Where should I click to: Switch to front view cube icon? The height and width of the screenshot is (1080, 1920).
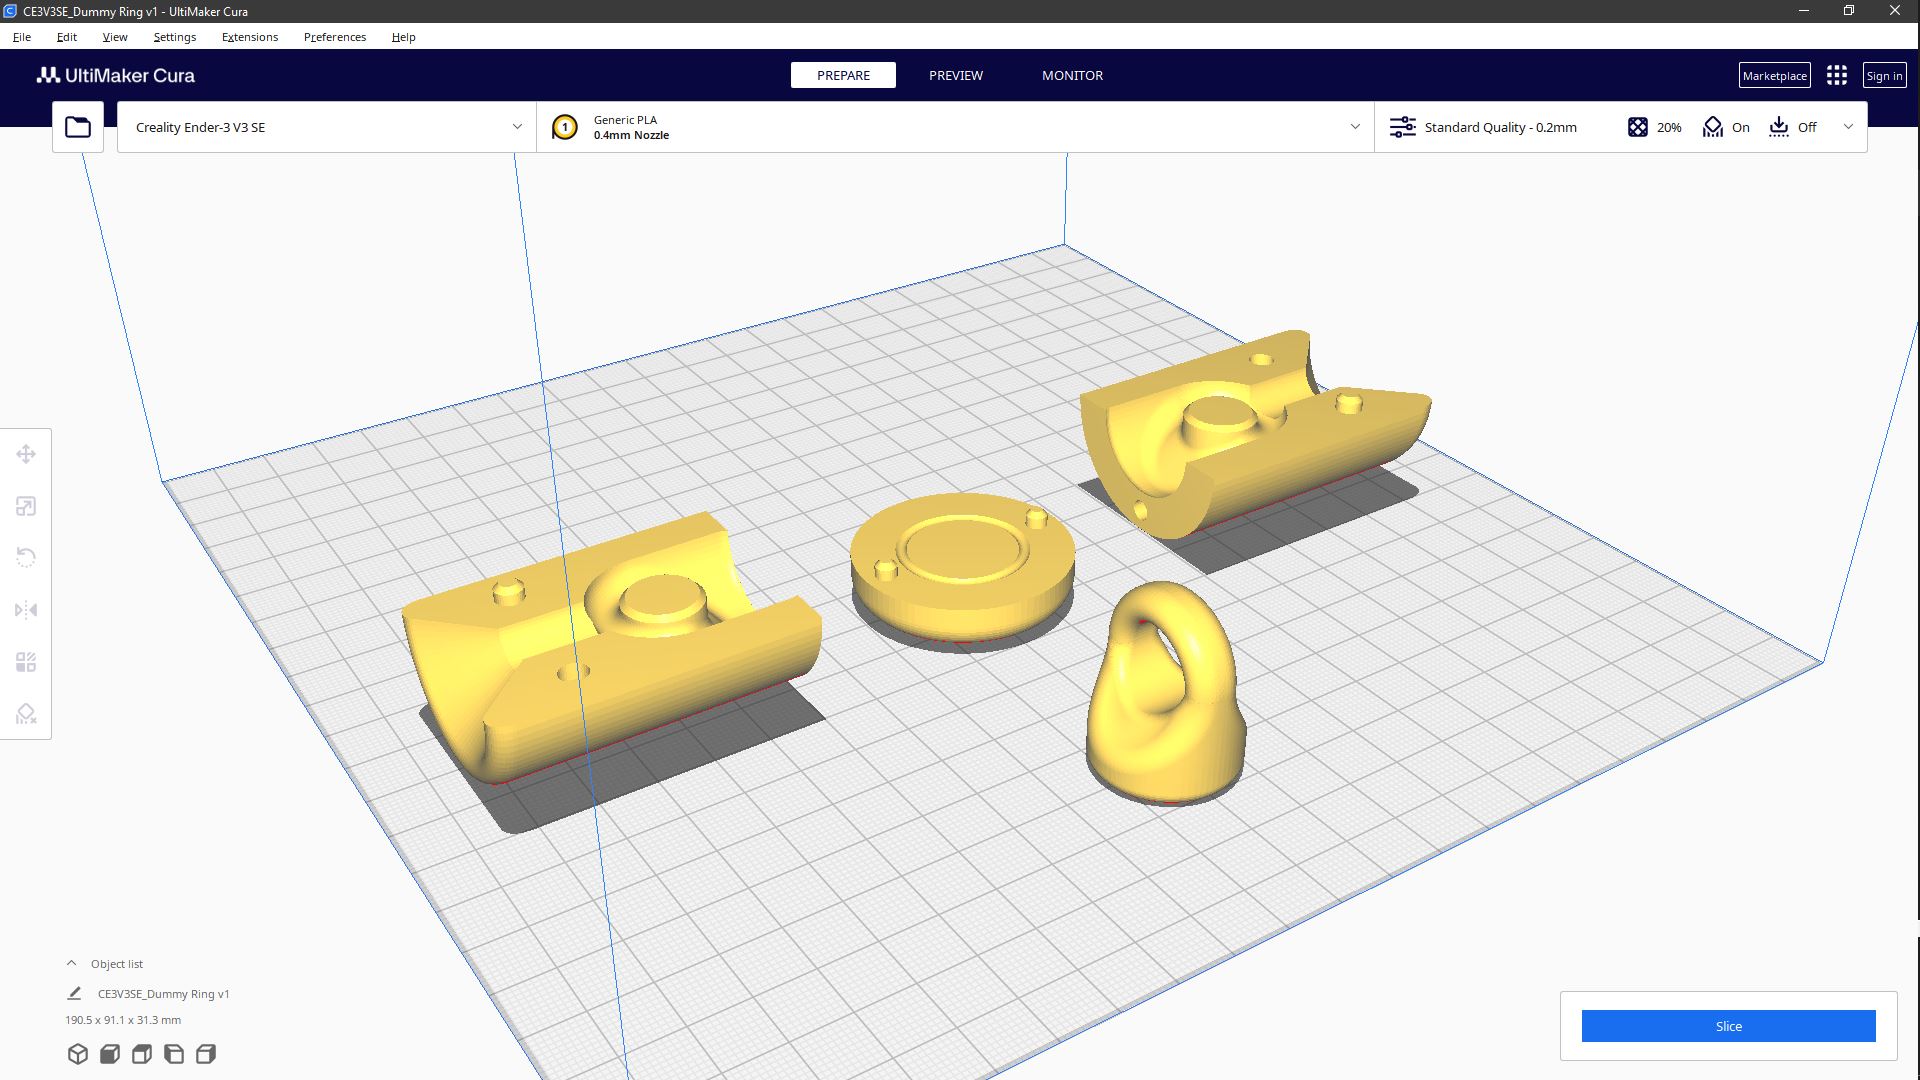(110, 1054)
